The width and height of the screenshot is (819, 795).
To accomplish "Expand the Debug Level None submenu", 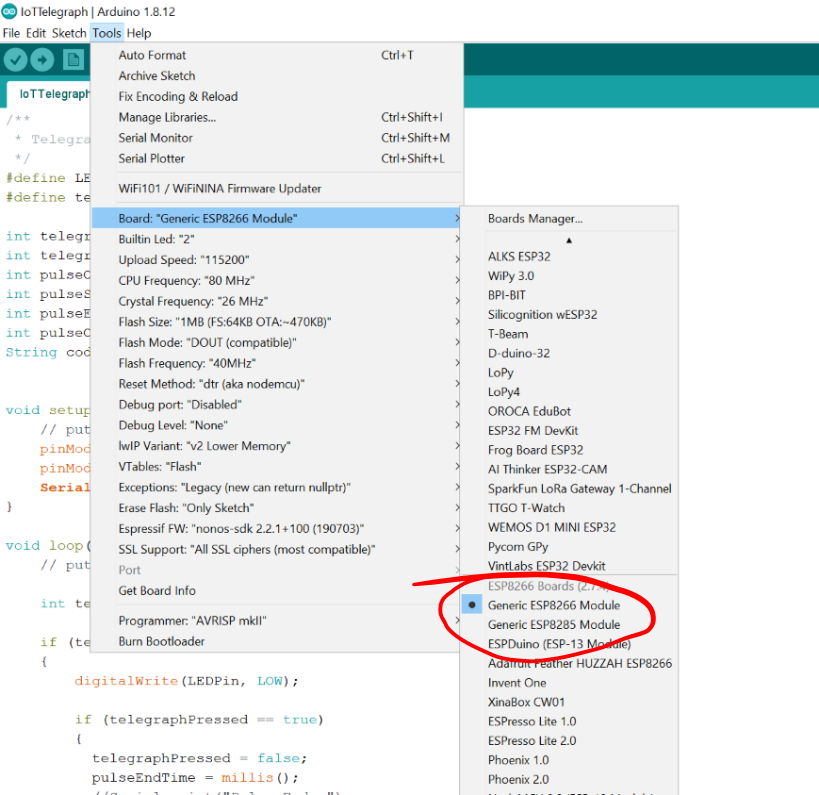I will point(277,425).
